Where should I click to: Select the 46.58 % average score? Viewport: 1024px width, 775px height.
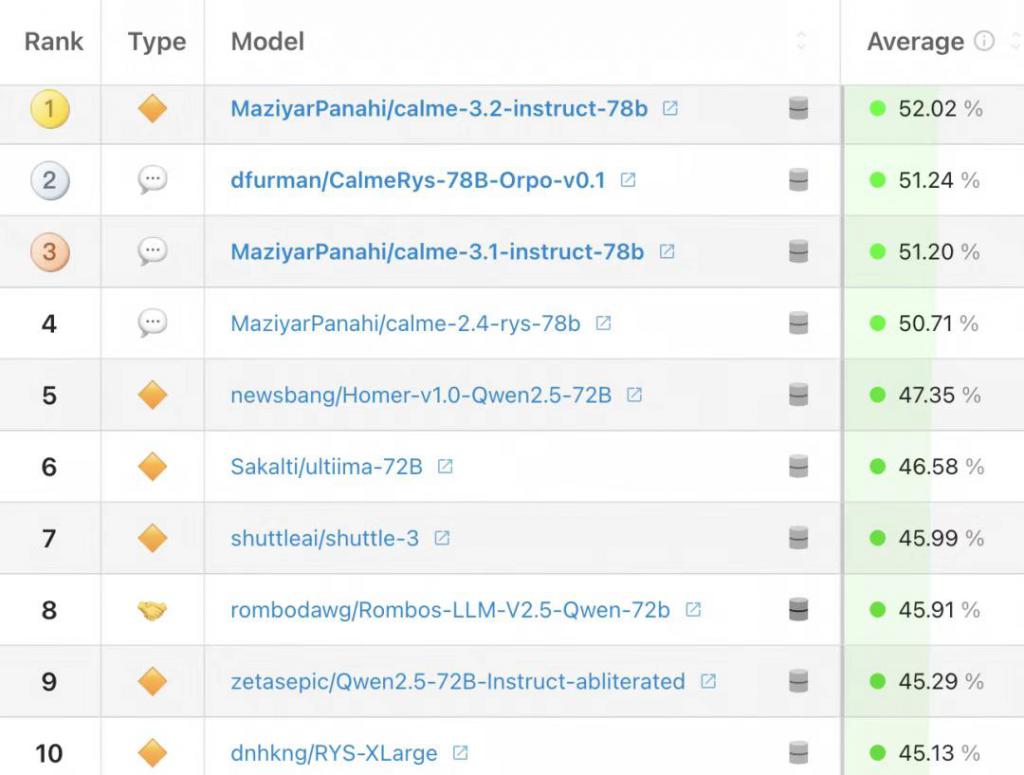pos(941,466)
